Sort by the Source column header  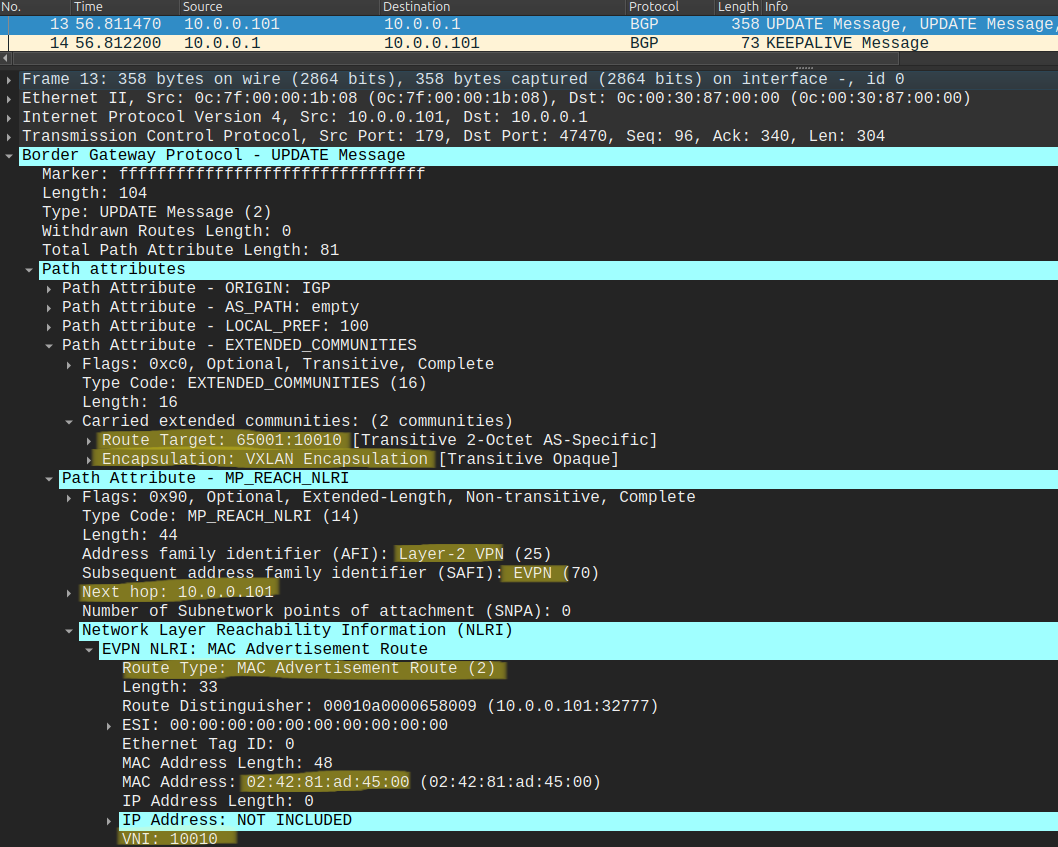(x=279, y=7)
